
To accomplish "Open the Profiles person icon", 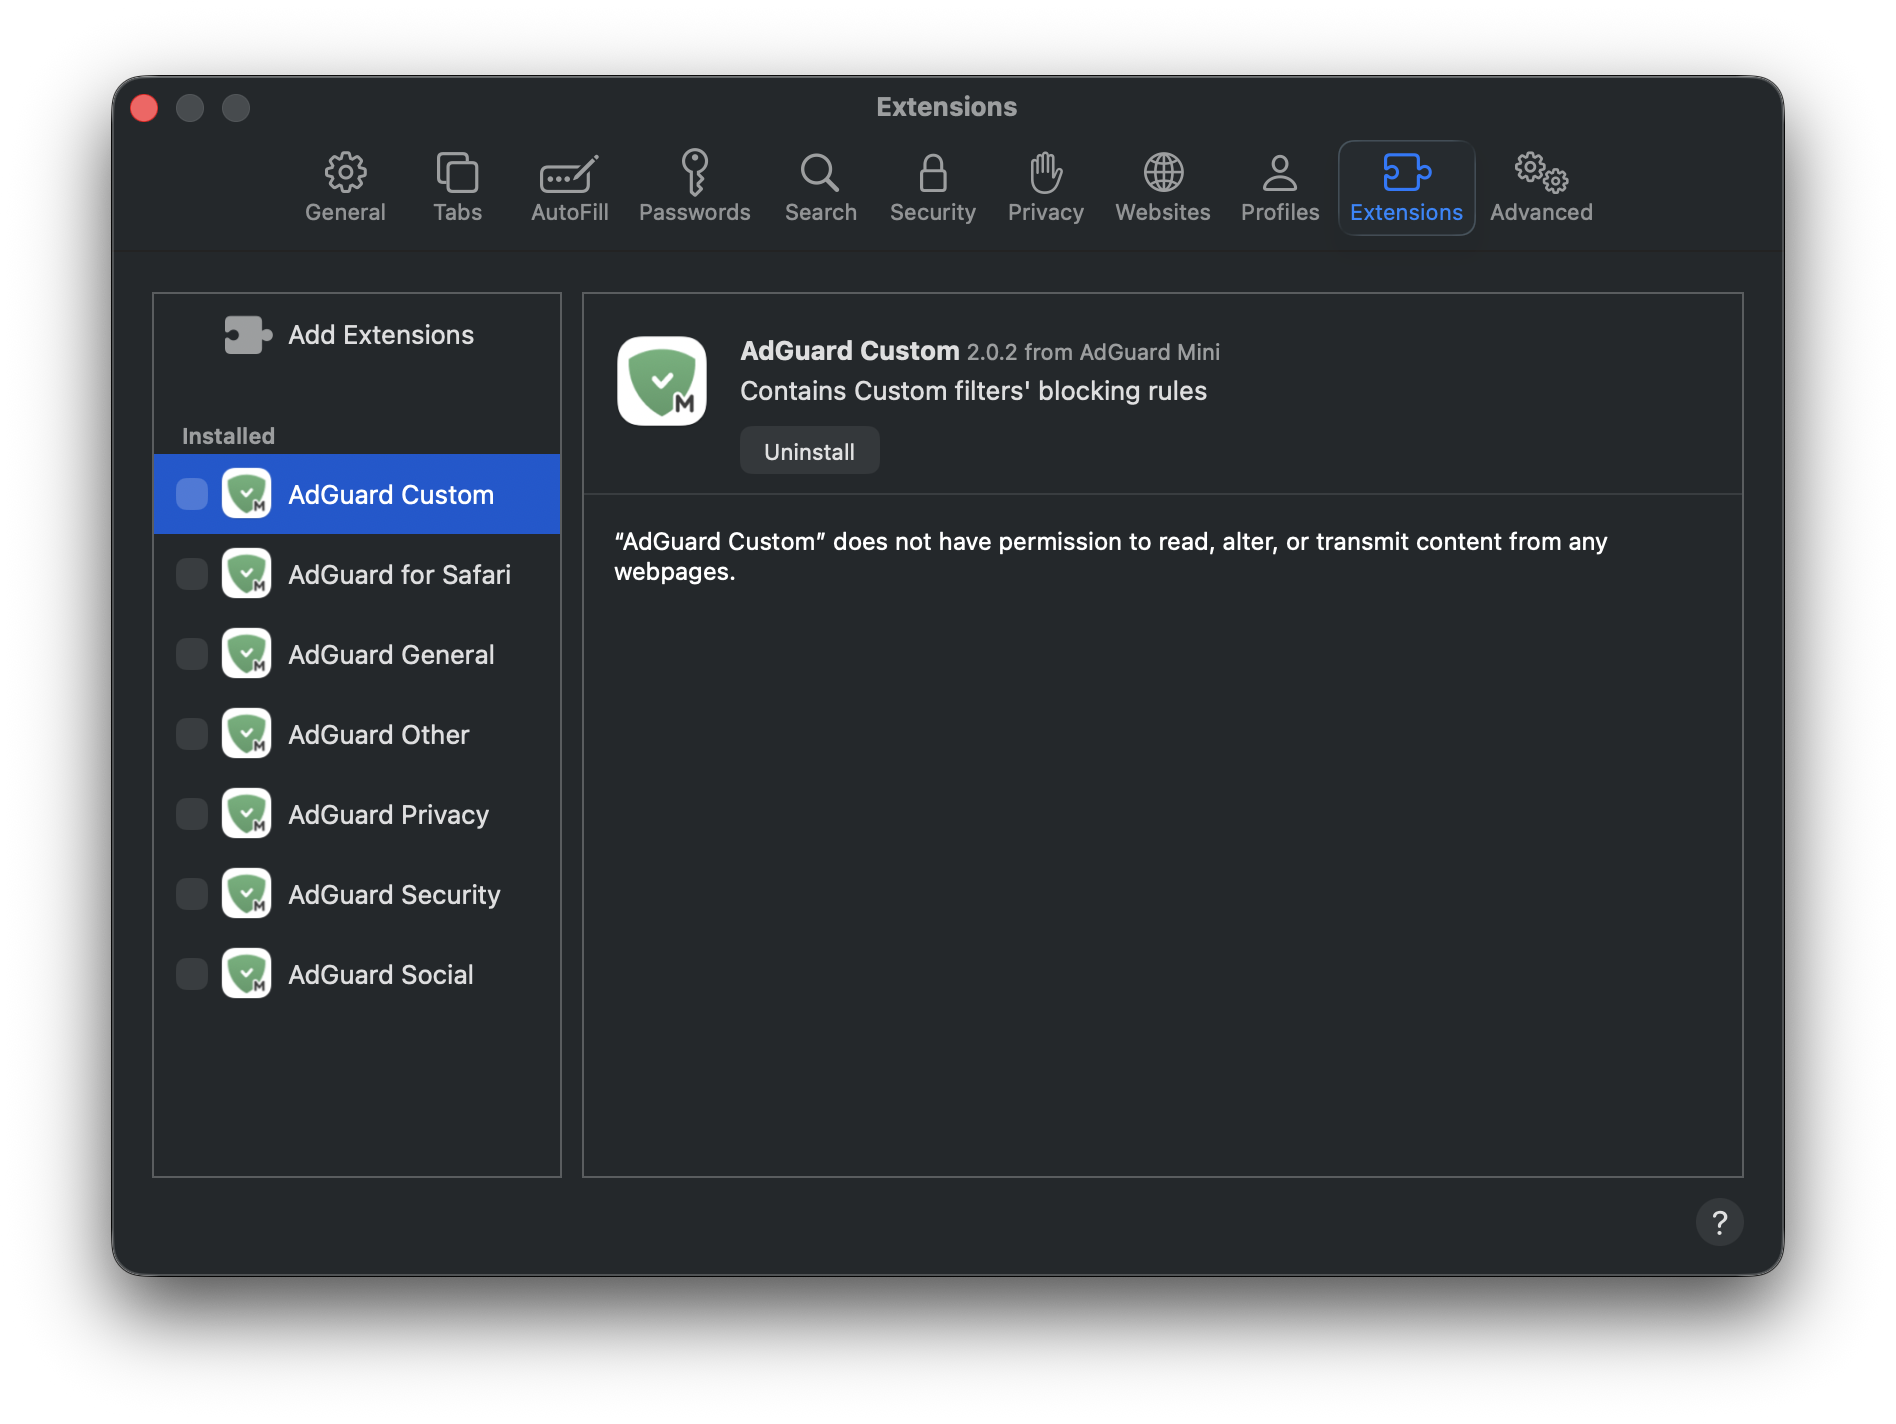I will pyautogui.click(x=1280, y=172).
